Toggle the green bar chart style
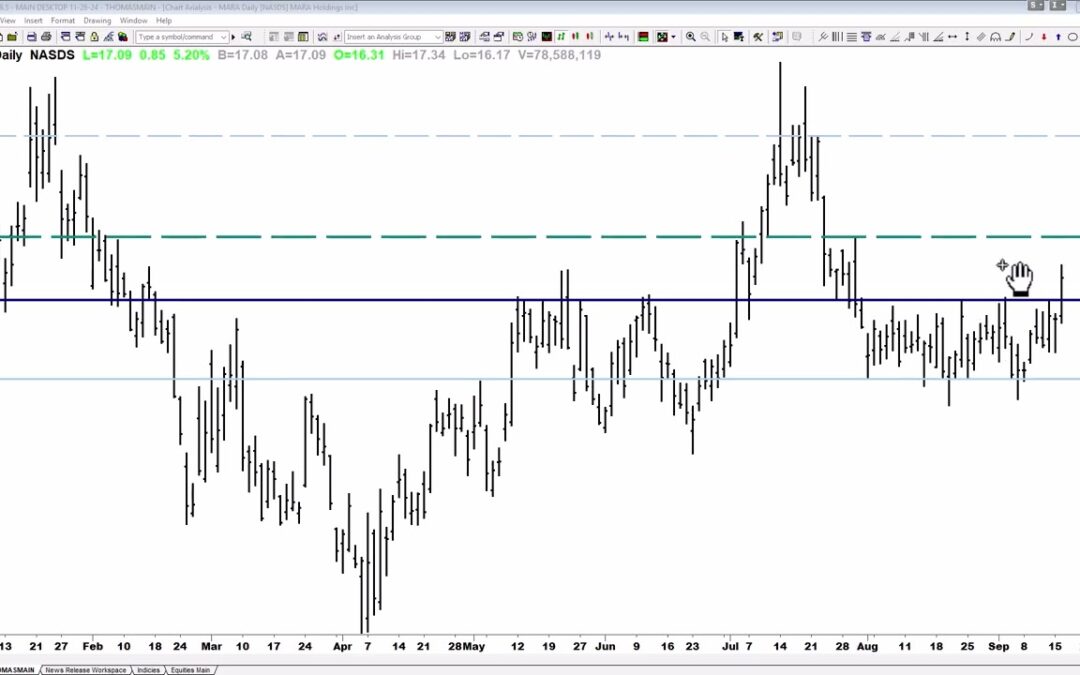 [561, 37]
